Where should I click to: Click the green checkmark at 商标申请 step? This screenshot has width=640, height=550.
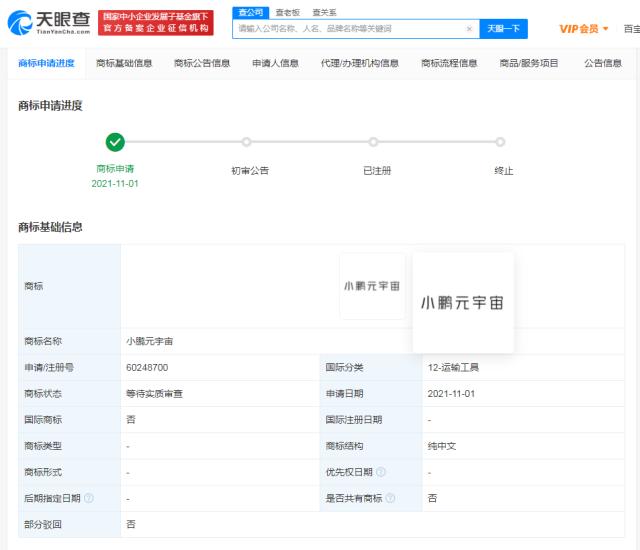116,142
